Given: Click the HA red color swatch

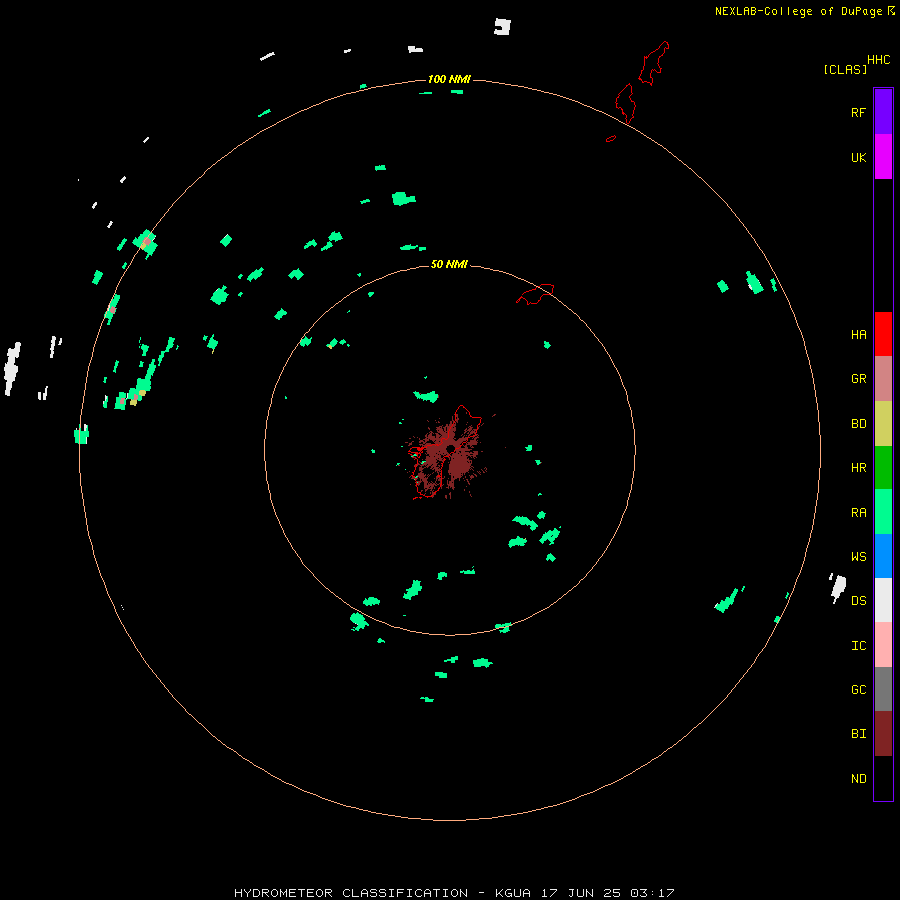Looking at the screenshot, I should point(883,334).
